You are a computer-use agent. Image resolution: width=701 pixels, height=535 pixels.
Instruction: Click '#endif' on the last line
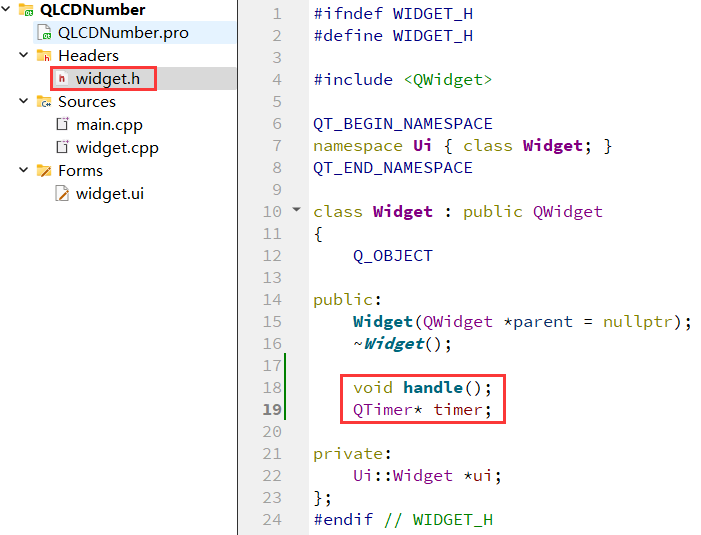(x=343, y=519)
